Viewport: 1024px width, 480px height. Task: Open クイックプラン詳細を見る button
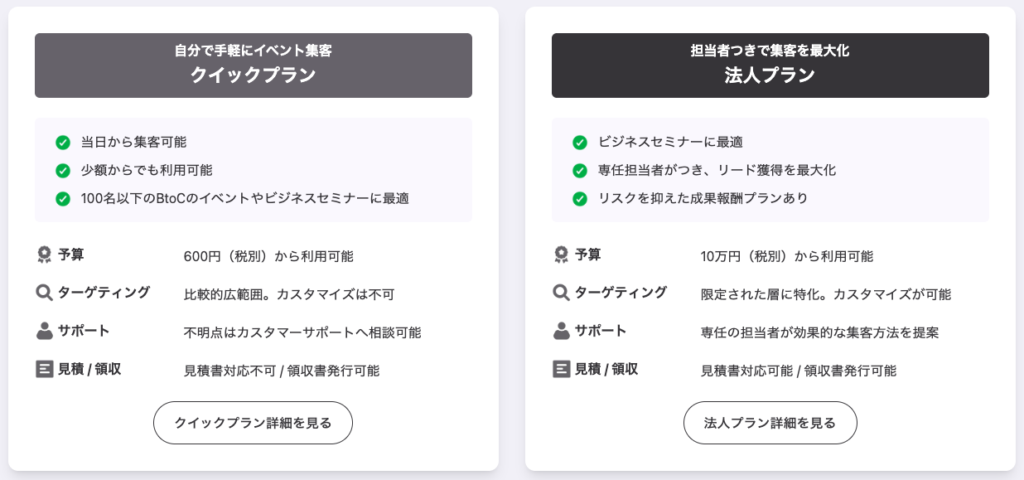252,423
